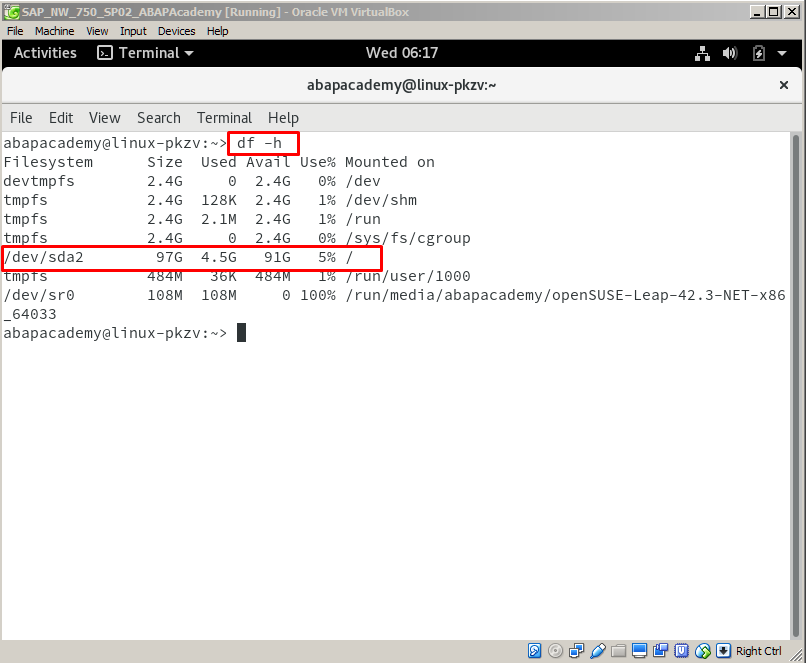Click the 'Filesystem' column header
The width and height of the screenshot is (806, 663).
(x=48, y=162)
